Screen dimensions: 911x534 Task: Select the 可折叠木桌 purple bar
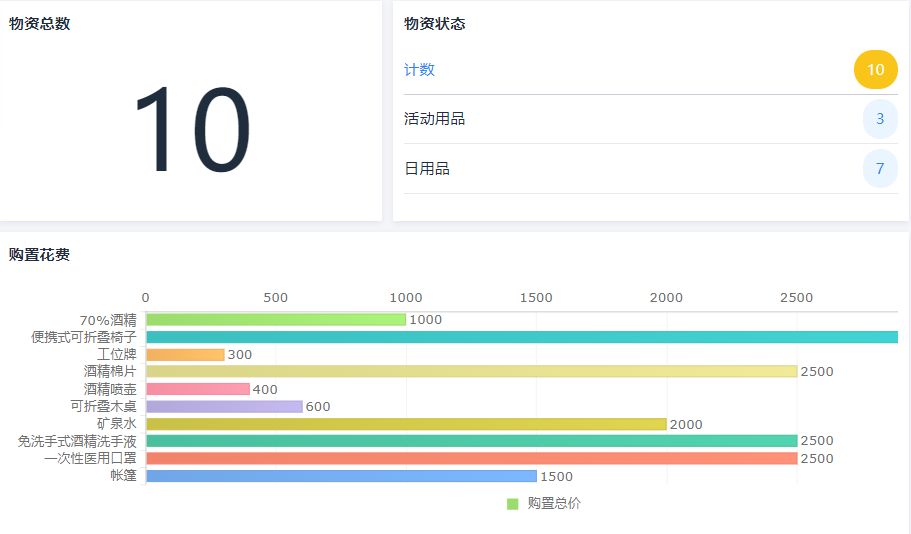click(x=224, y=406)
